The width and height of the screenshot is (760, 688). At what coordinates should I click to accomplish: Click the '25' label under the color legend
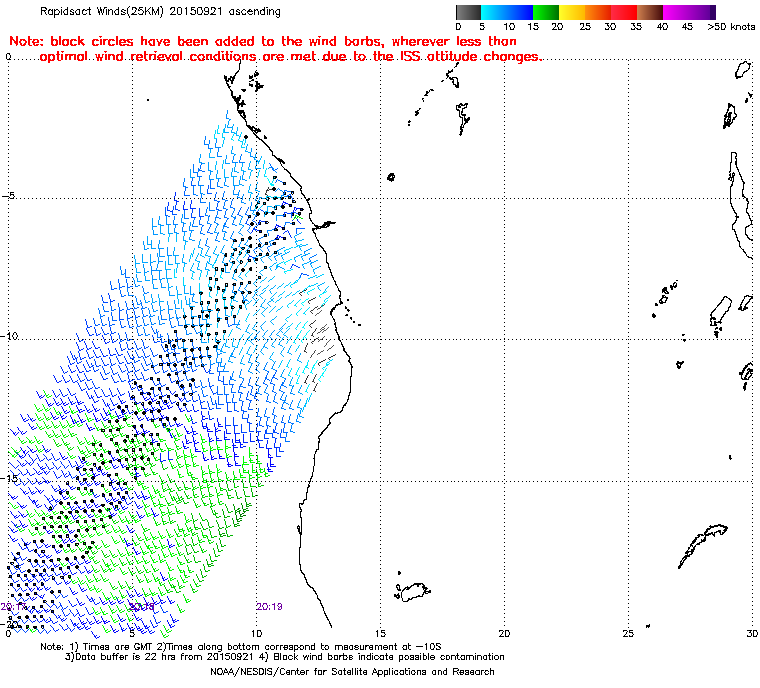click(x=585, y=27)
